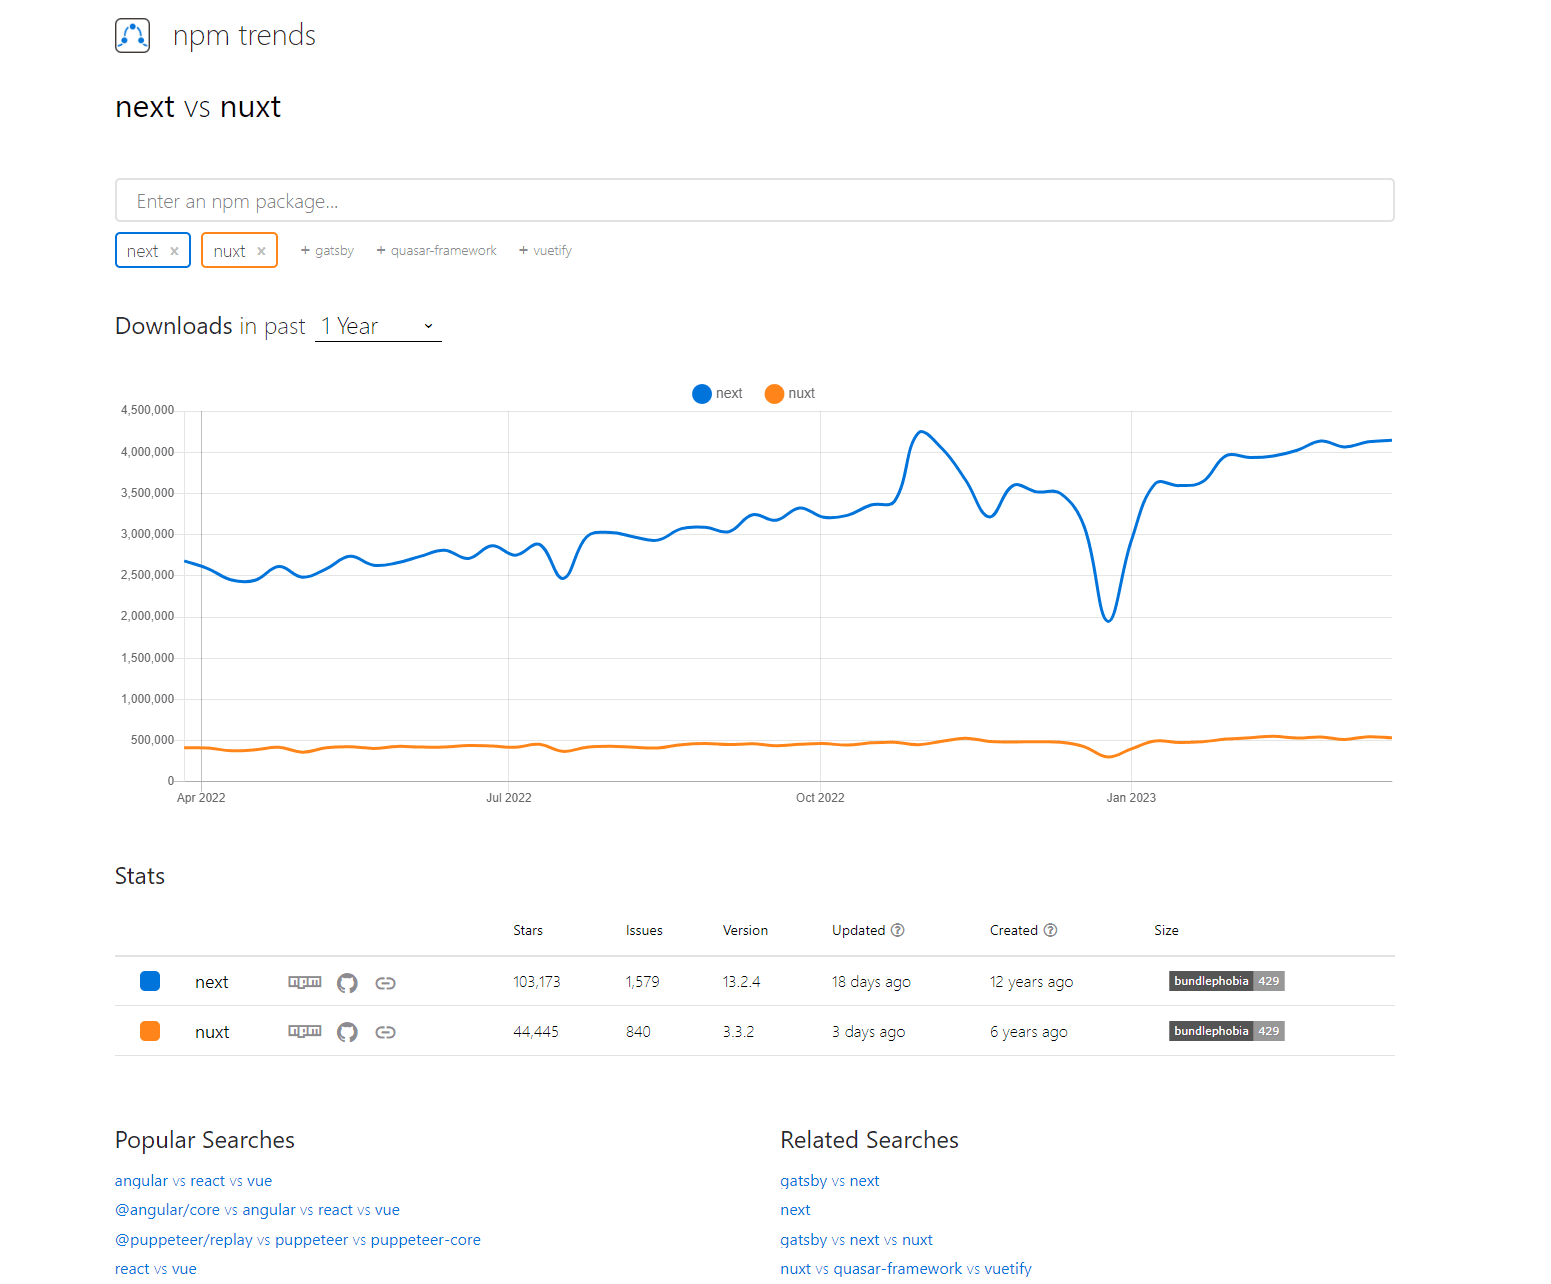1551x1284 pixels.
Task: Remove the next package tag
Action: pos(174,251)
